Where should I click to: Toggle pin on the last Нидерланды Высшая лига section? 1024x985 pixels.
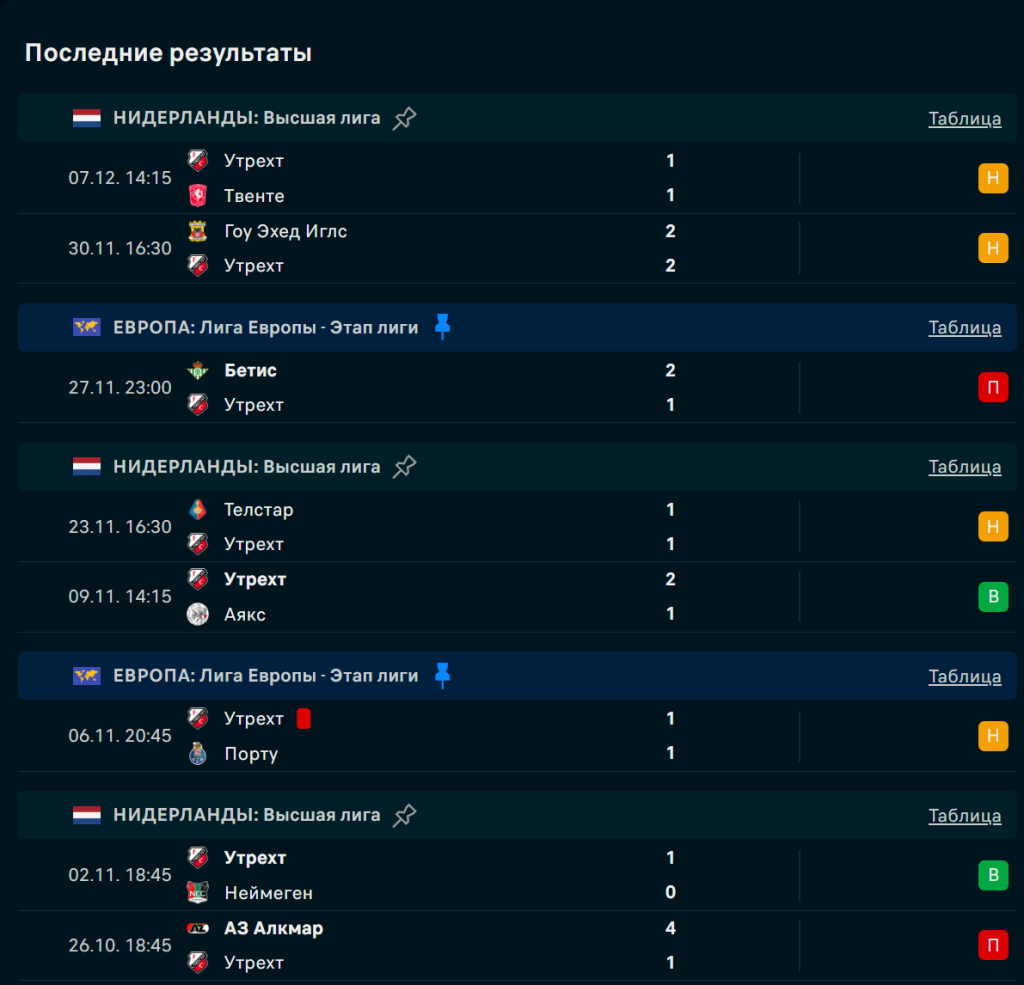point(404,815)
